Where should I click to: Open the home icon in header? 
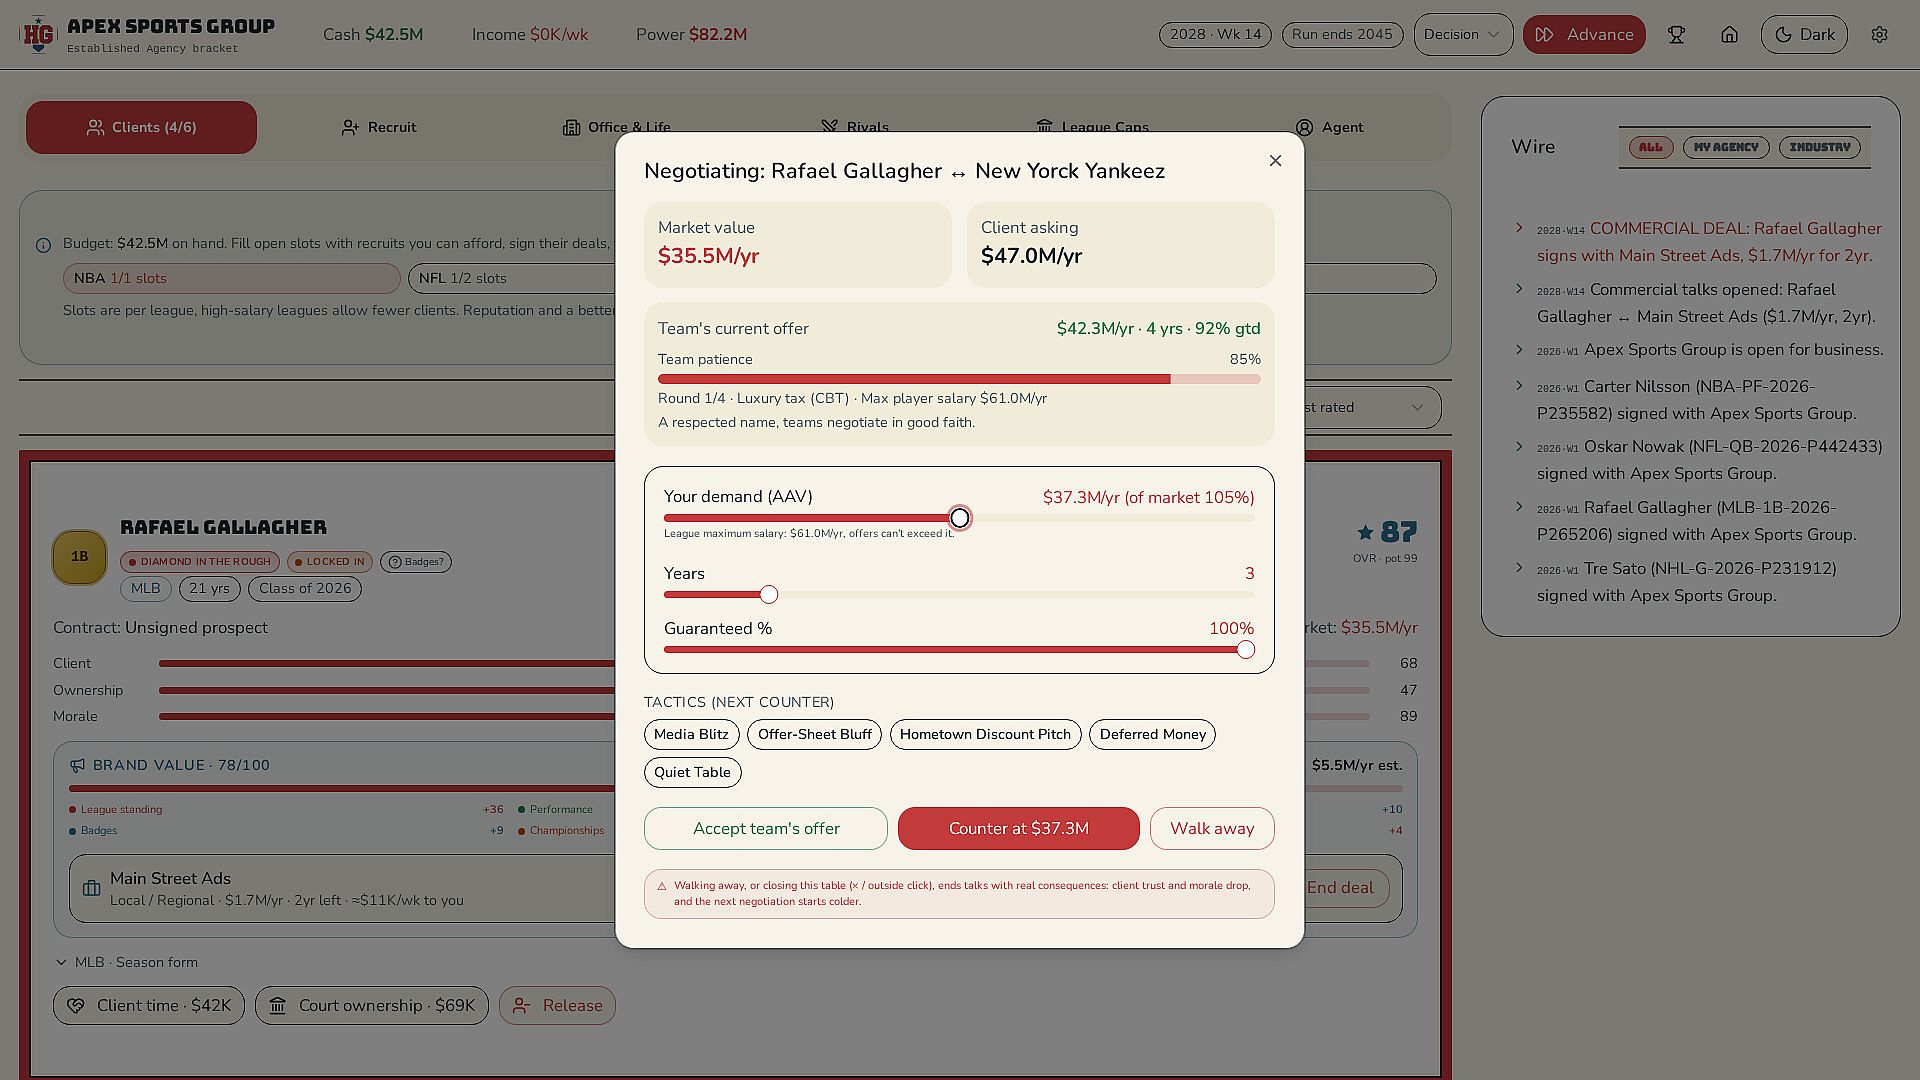[1729, 35]
